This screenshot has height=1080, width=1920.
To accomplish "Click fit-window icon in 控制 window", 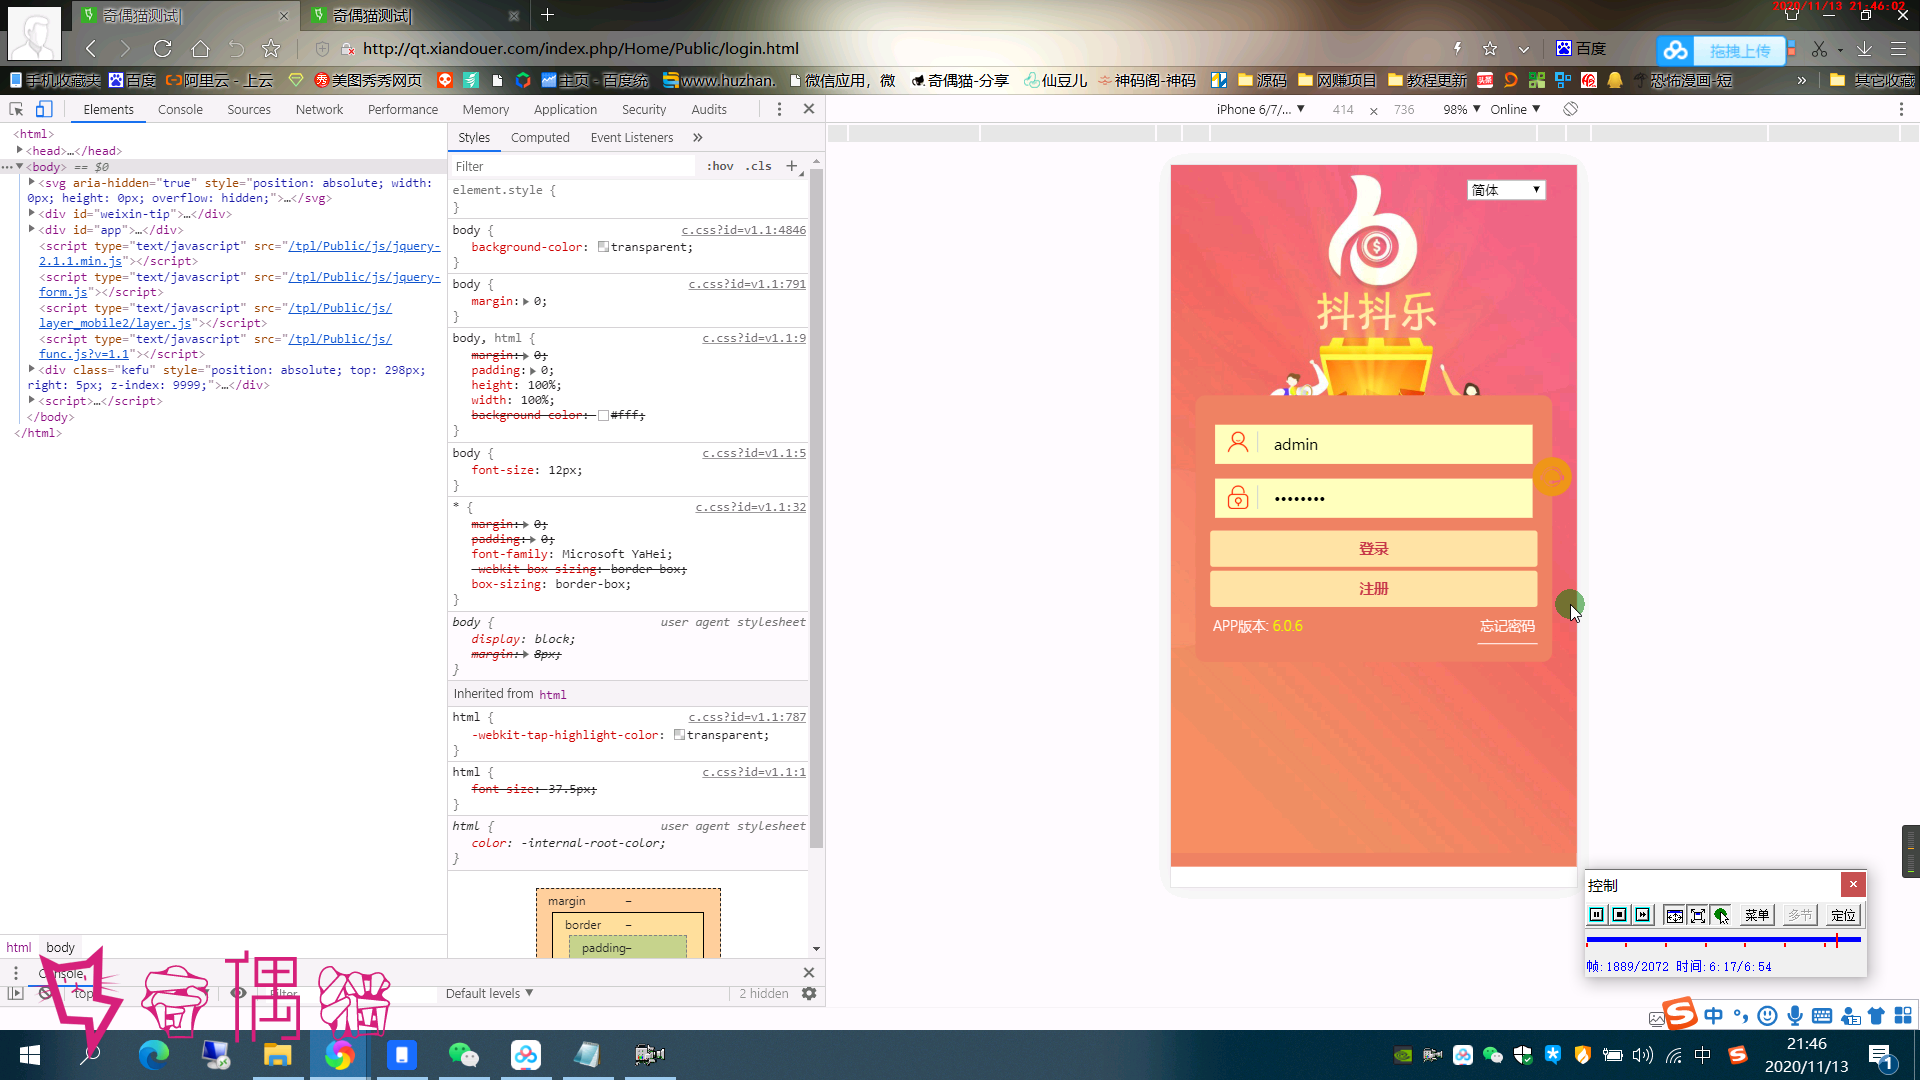I will point(1674,915).
